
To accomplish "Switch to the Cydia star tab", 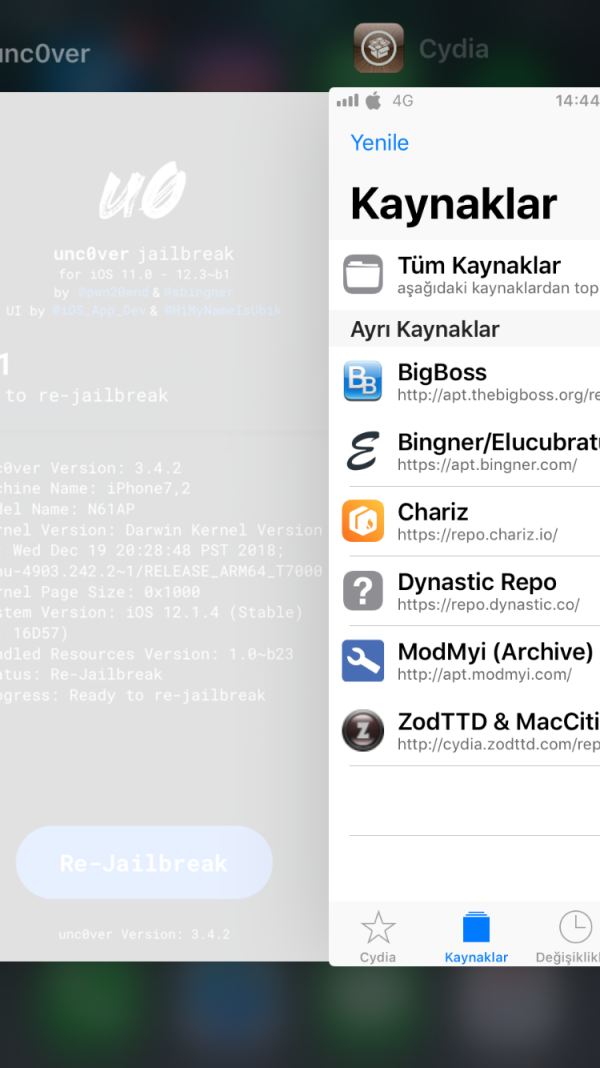I will coord(378,937).
